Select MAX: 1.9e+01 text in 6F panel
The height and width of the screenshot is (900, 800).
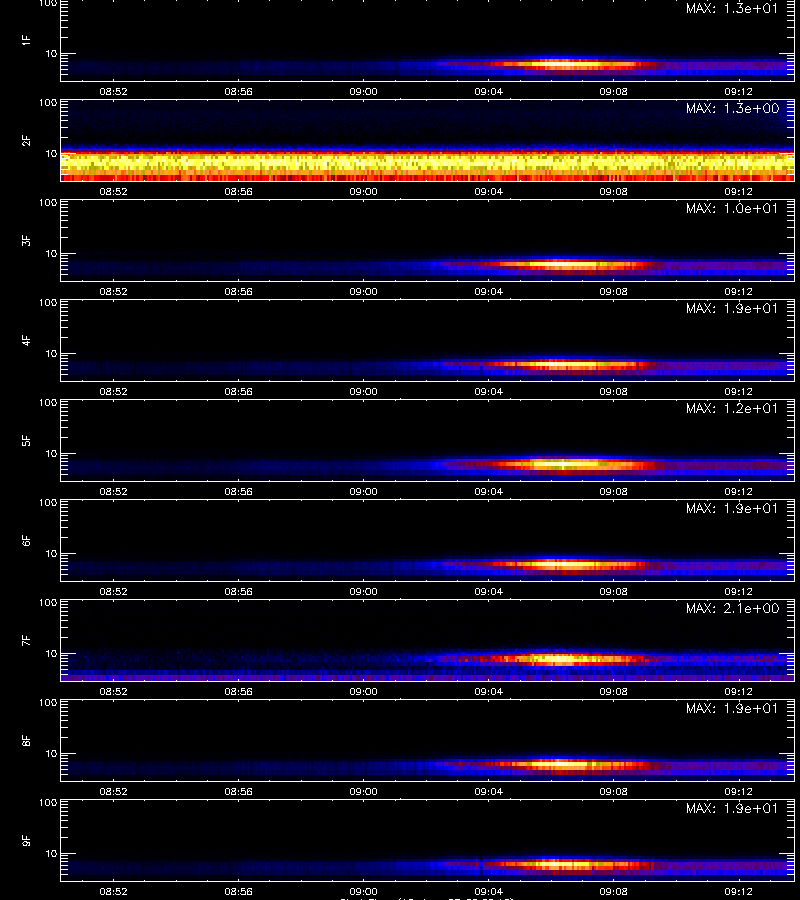tap(732, 509)
